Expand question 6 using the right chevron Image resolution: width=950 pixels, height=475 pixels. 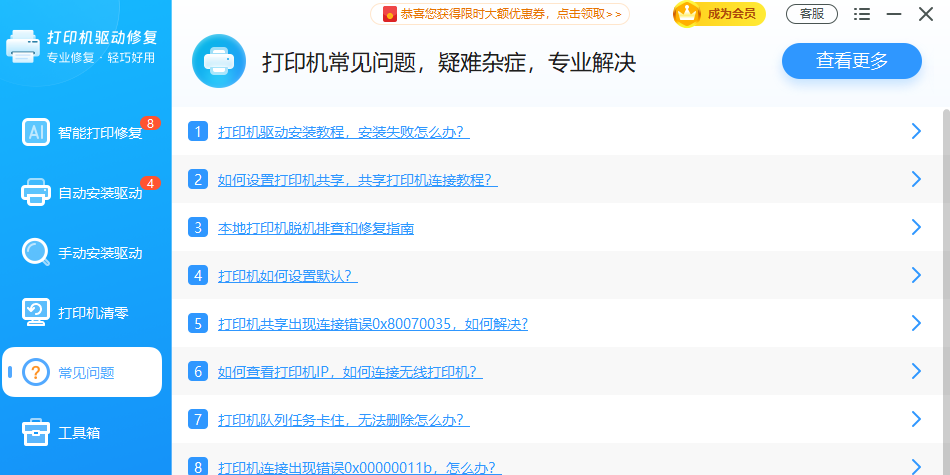(x=915, y=371)
